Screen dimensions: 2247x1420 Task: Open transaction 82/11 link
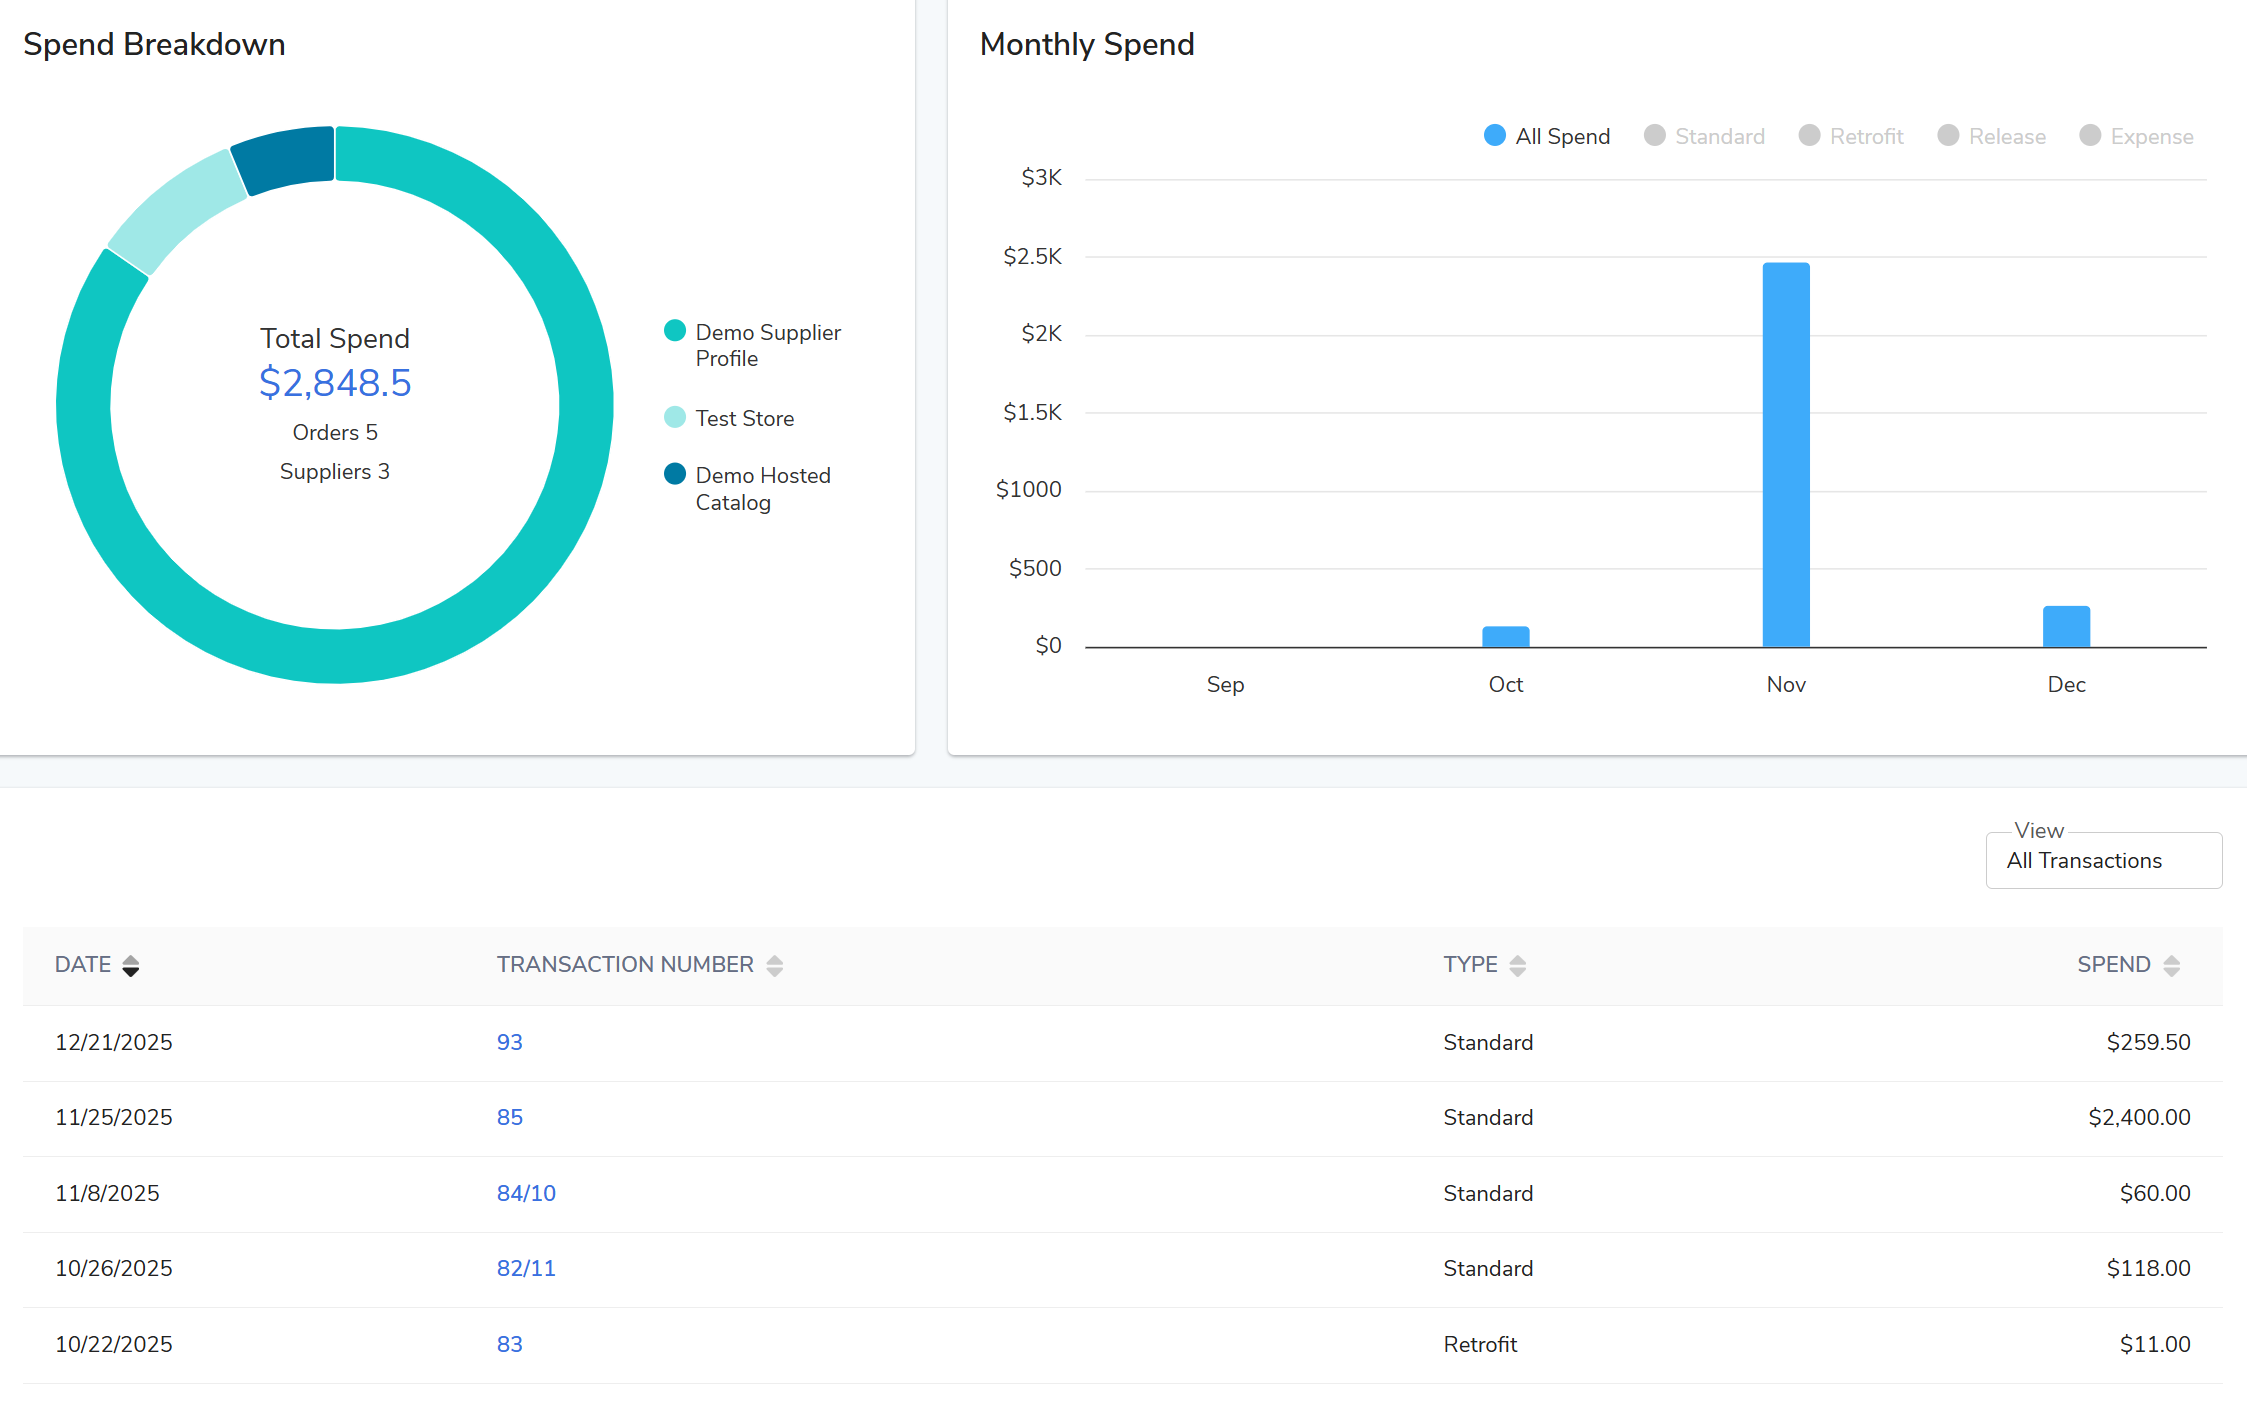(x=526, y=1268)
